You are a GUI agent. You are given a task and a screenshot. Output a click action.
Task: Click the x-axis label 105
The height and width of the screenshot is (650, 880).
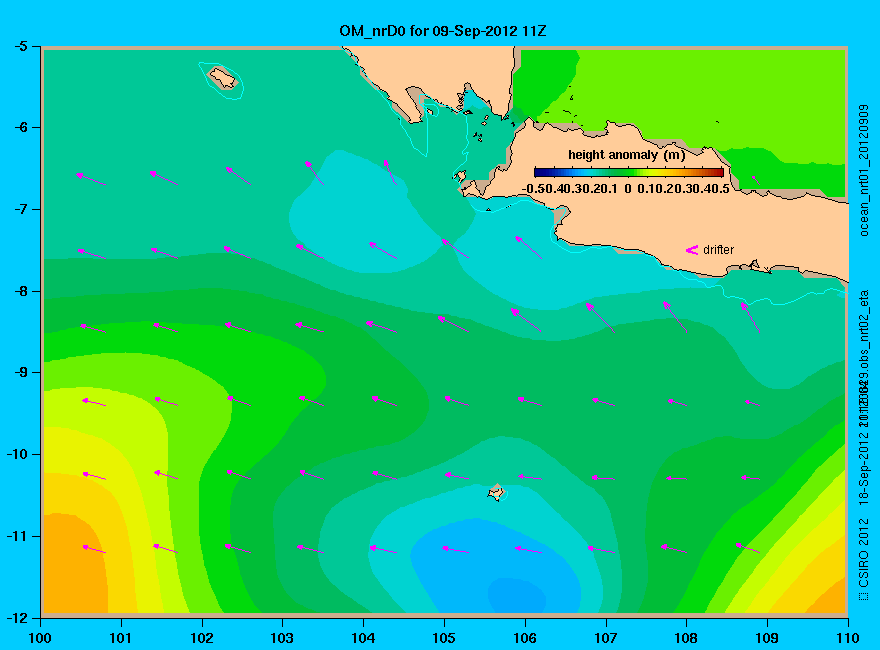pyautogui.click(x=444, y=638)
